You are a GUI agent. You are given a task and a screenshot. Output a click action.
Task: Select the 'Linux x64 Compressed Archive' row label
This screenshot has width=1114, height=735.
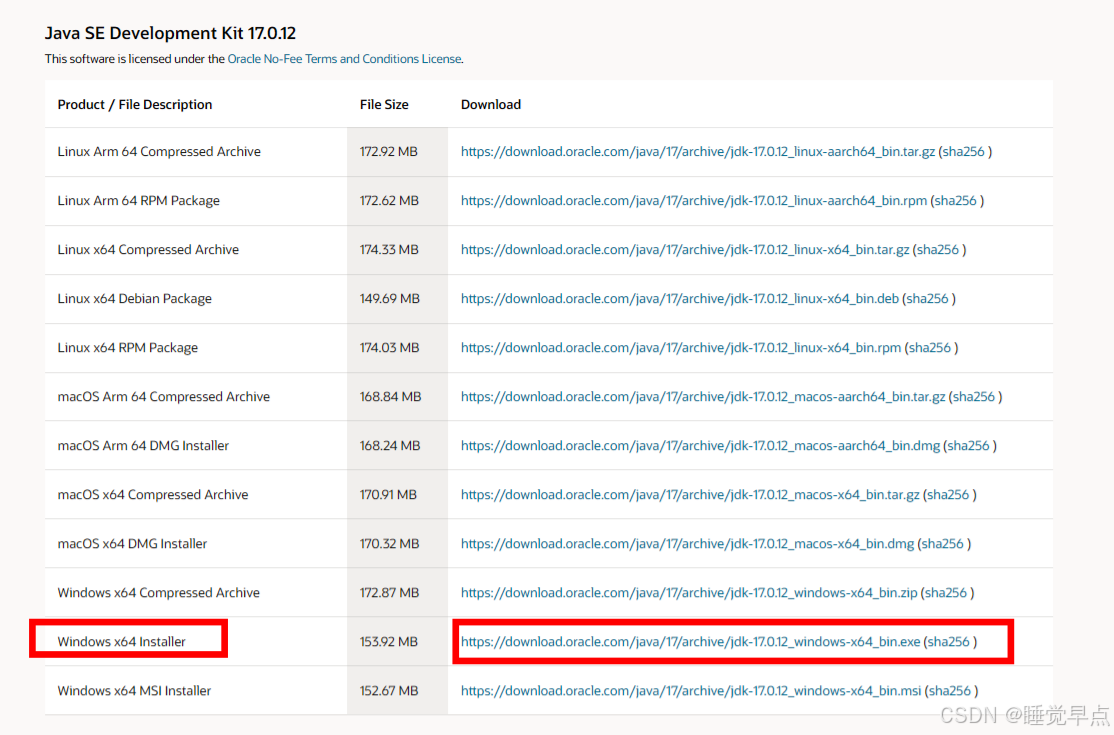click(x=148, y=249)
